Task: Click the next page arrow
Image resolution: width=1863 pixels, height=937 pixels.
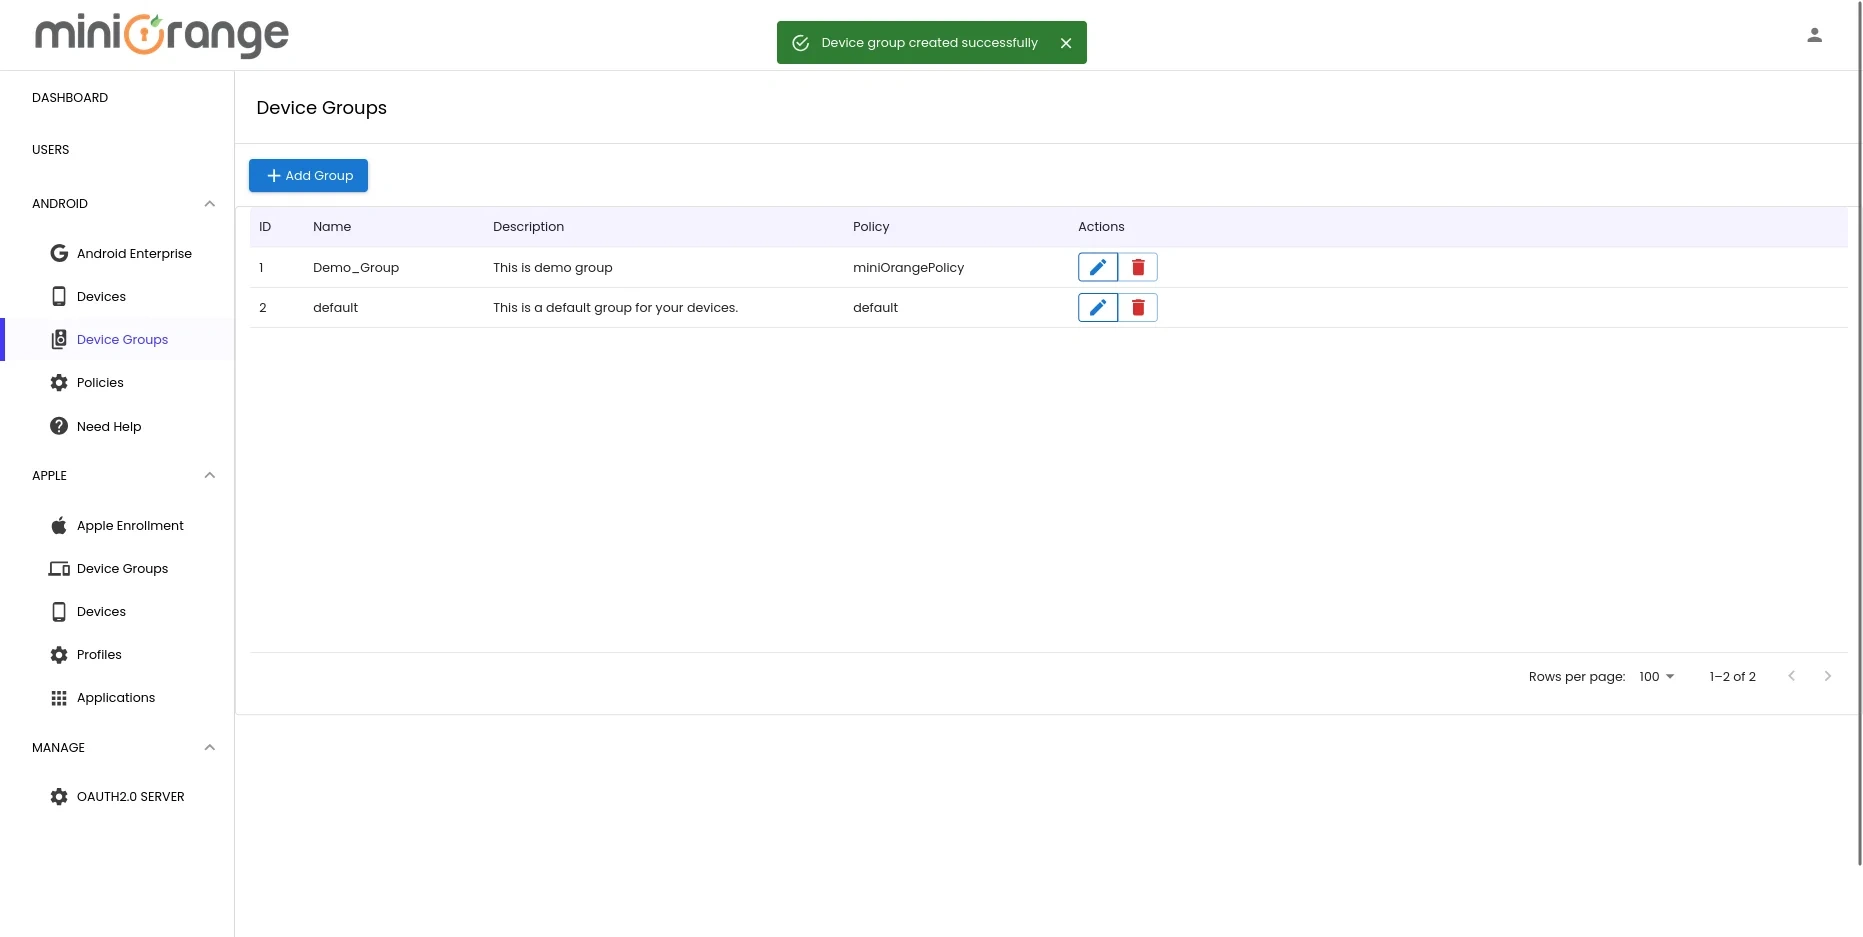Action: tap(1828, 676)
